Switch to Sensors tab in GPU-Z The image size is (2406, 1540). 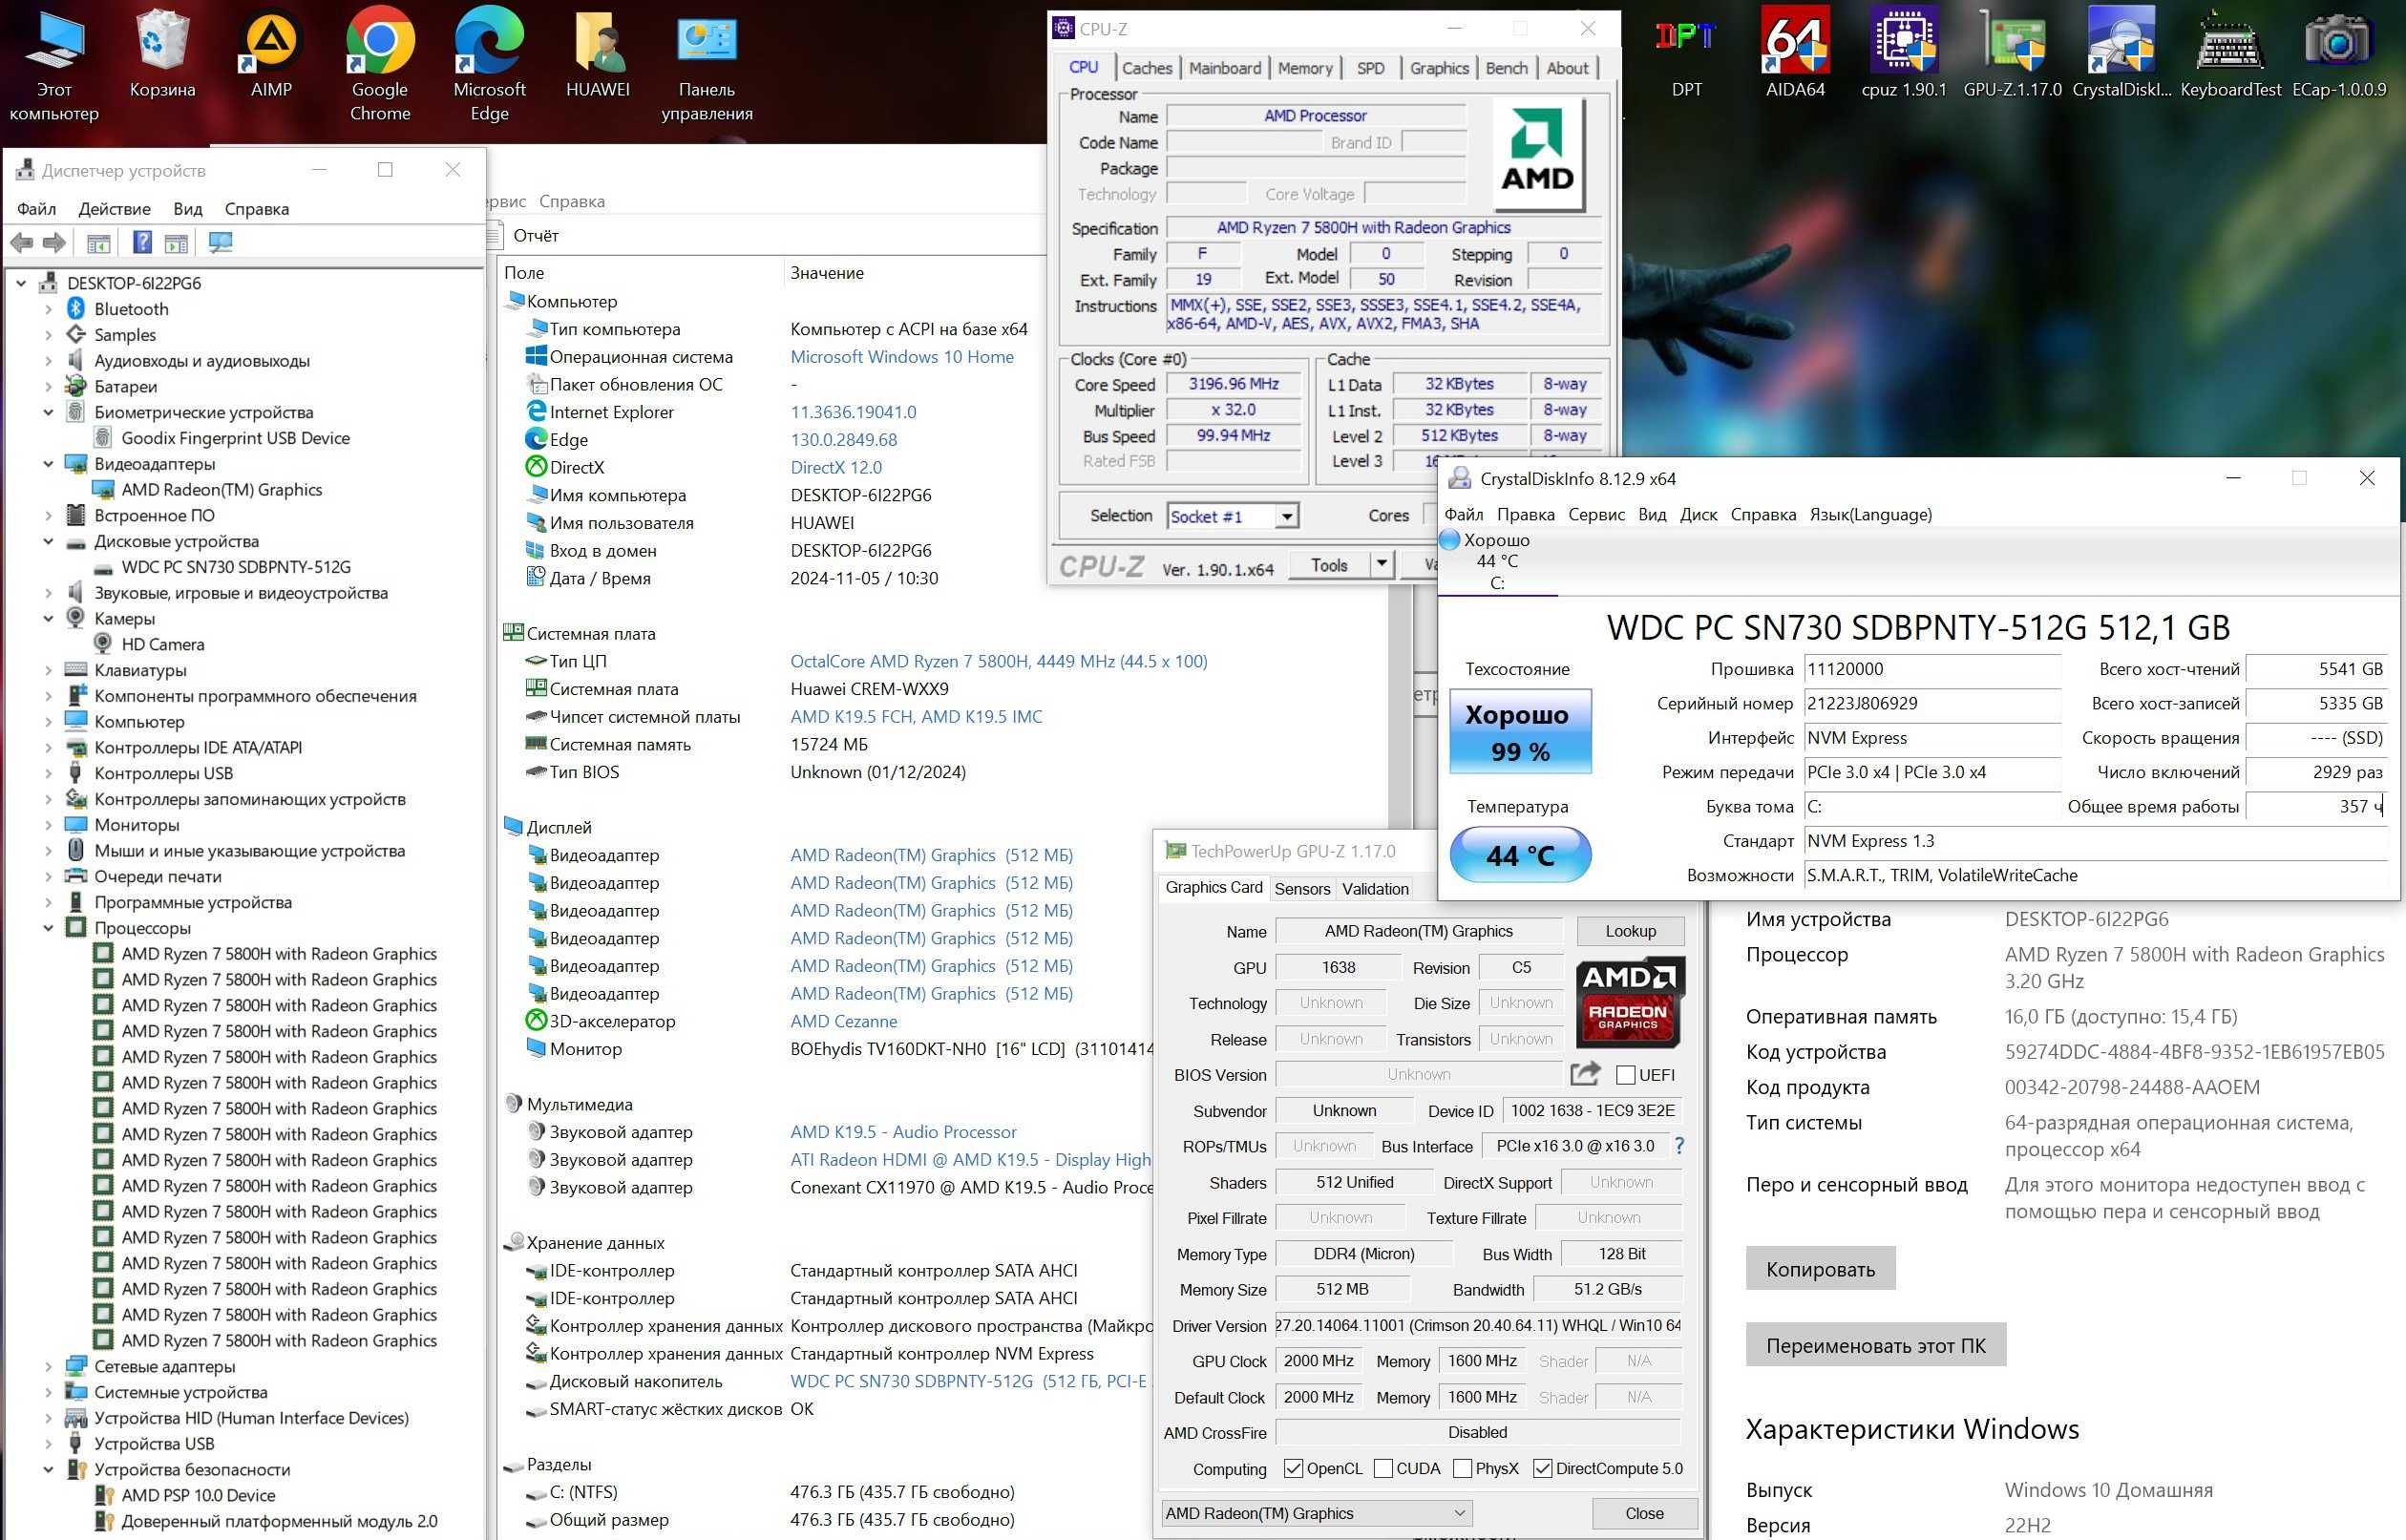1302,888
